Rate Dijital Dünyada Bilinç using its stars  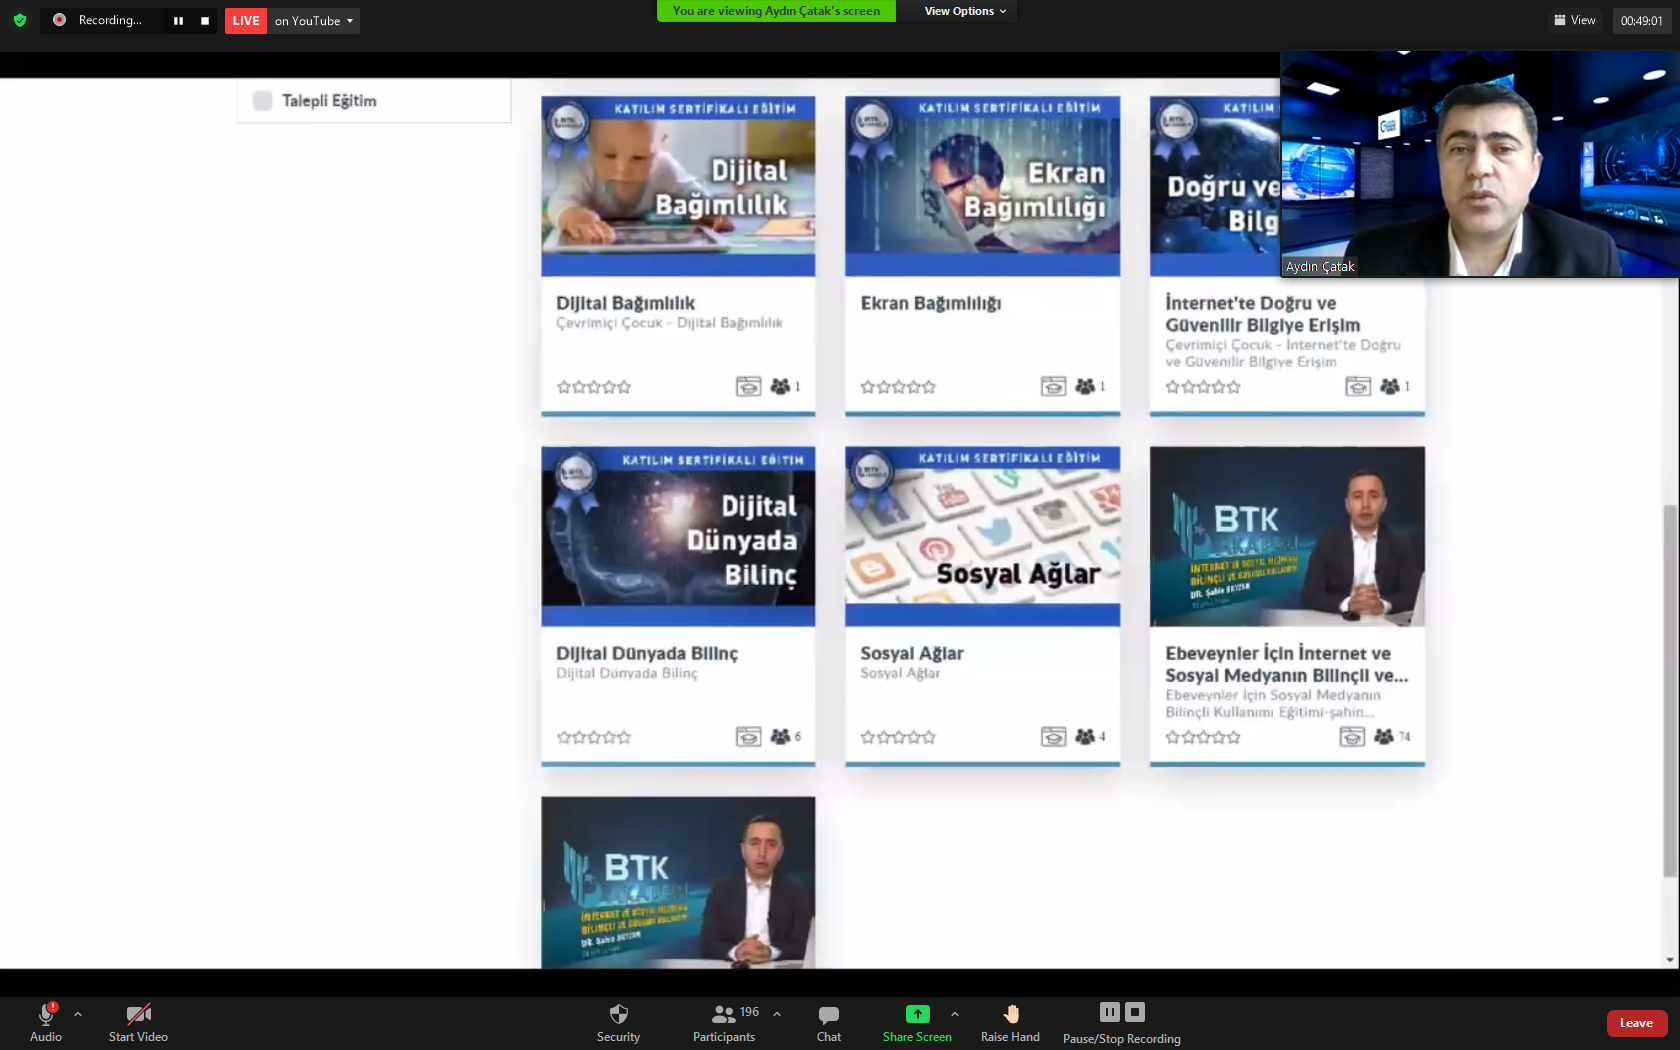coord(594,737)
